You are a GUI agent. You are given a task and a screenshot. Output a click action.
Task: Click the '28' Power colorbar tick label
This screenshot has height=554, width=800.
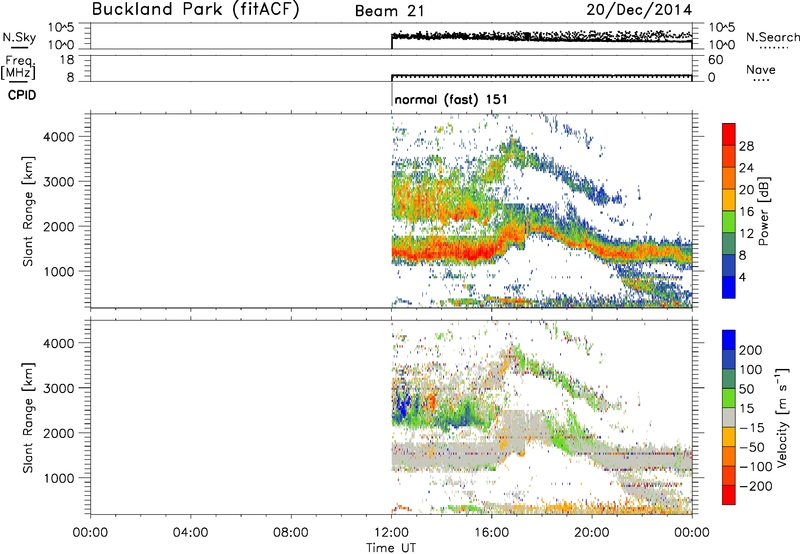[746, 146]
